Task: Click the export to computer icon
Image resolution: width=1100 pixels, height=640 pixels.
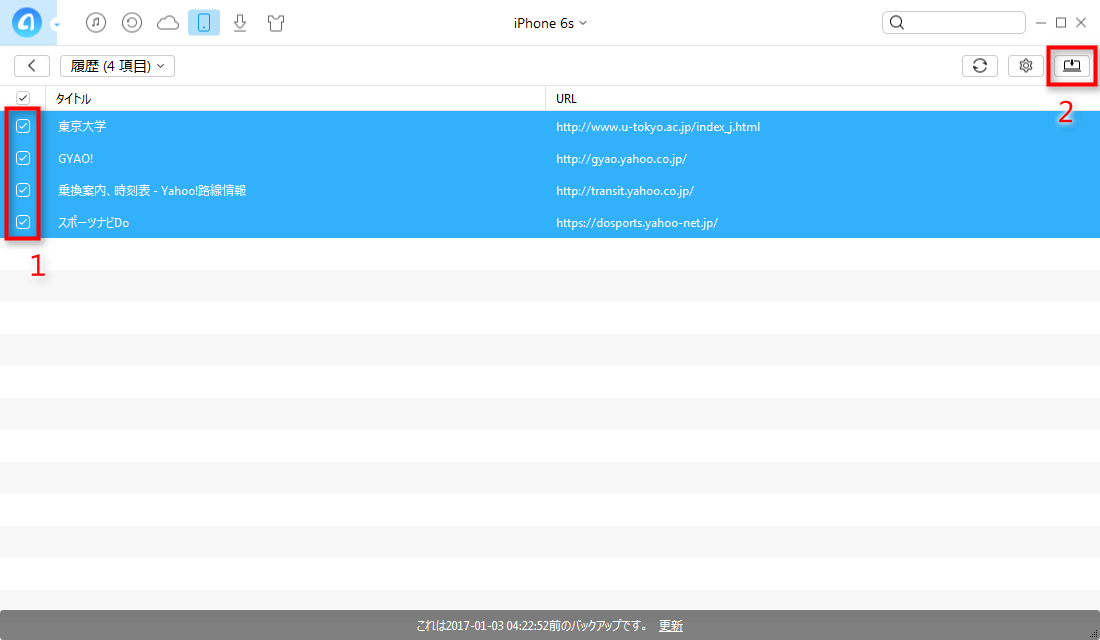Action: (x=1072, y=66)
